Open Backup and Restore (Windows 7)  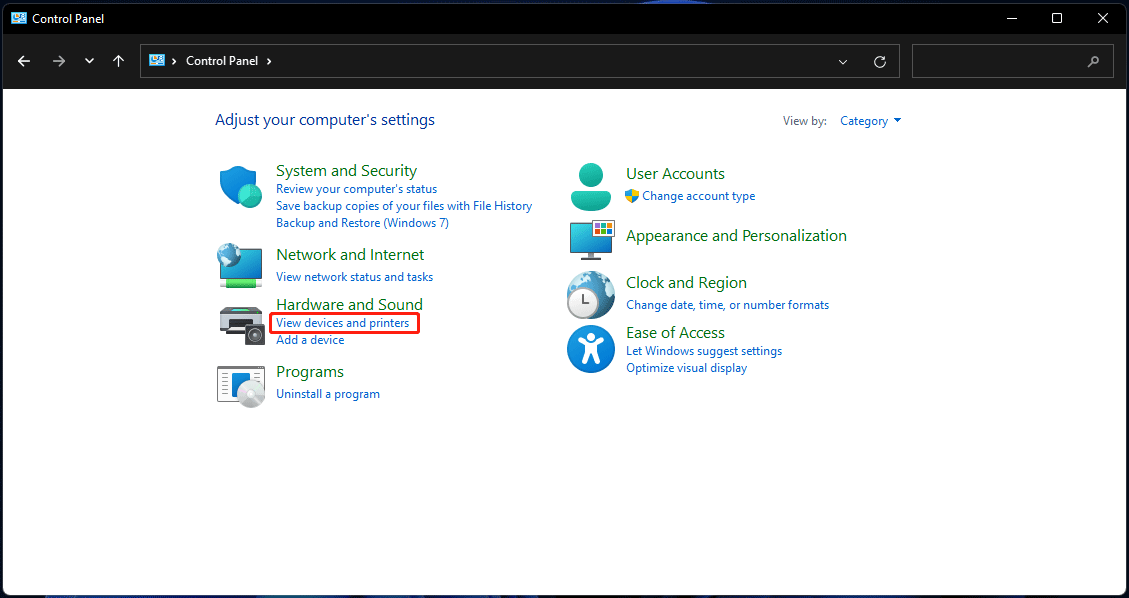tap(362, 223)
